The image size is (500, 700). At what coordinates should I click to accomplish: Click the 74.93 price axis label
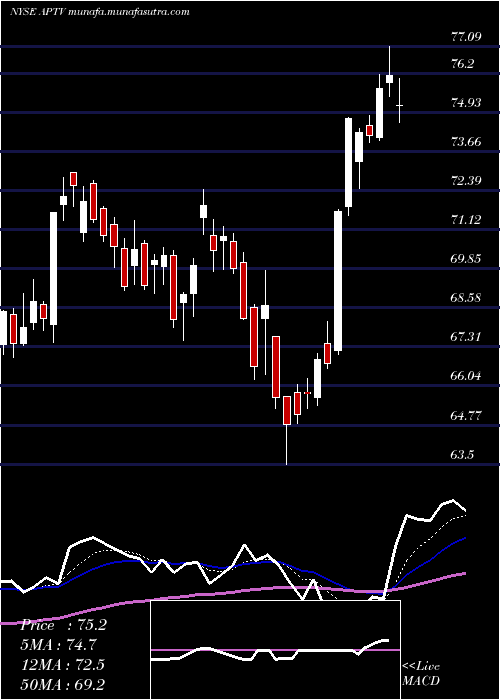coord(467,104)
